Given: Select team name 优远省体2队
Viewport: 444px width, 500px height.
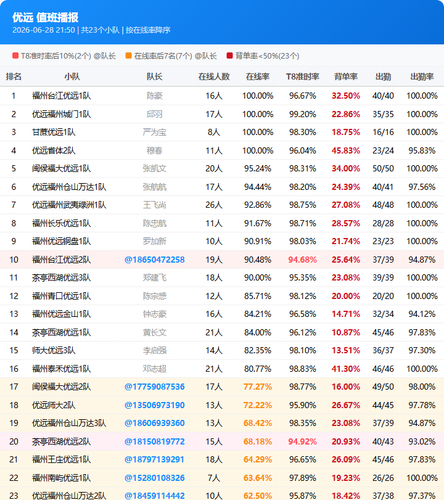Looking at the screenshot, I should click(54, 151).
